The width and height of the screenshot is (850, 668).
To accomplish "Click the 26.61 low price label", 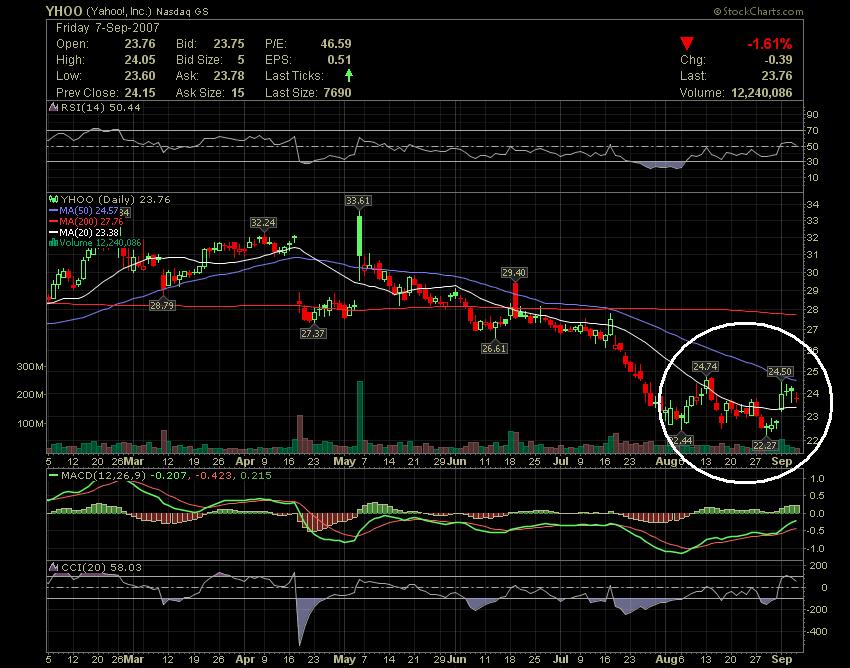I will click(x=494, y=348).
